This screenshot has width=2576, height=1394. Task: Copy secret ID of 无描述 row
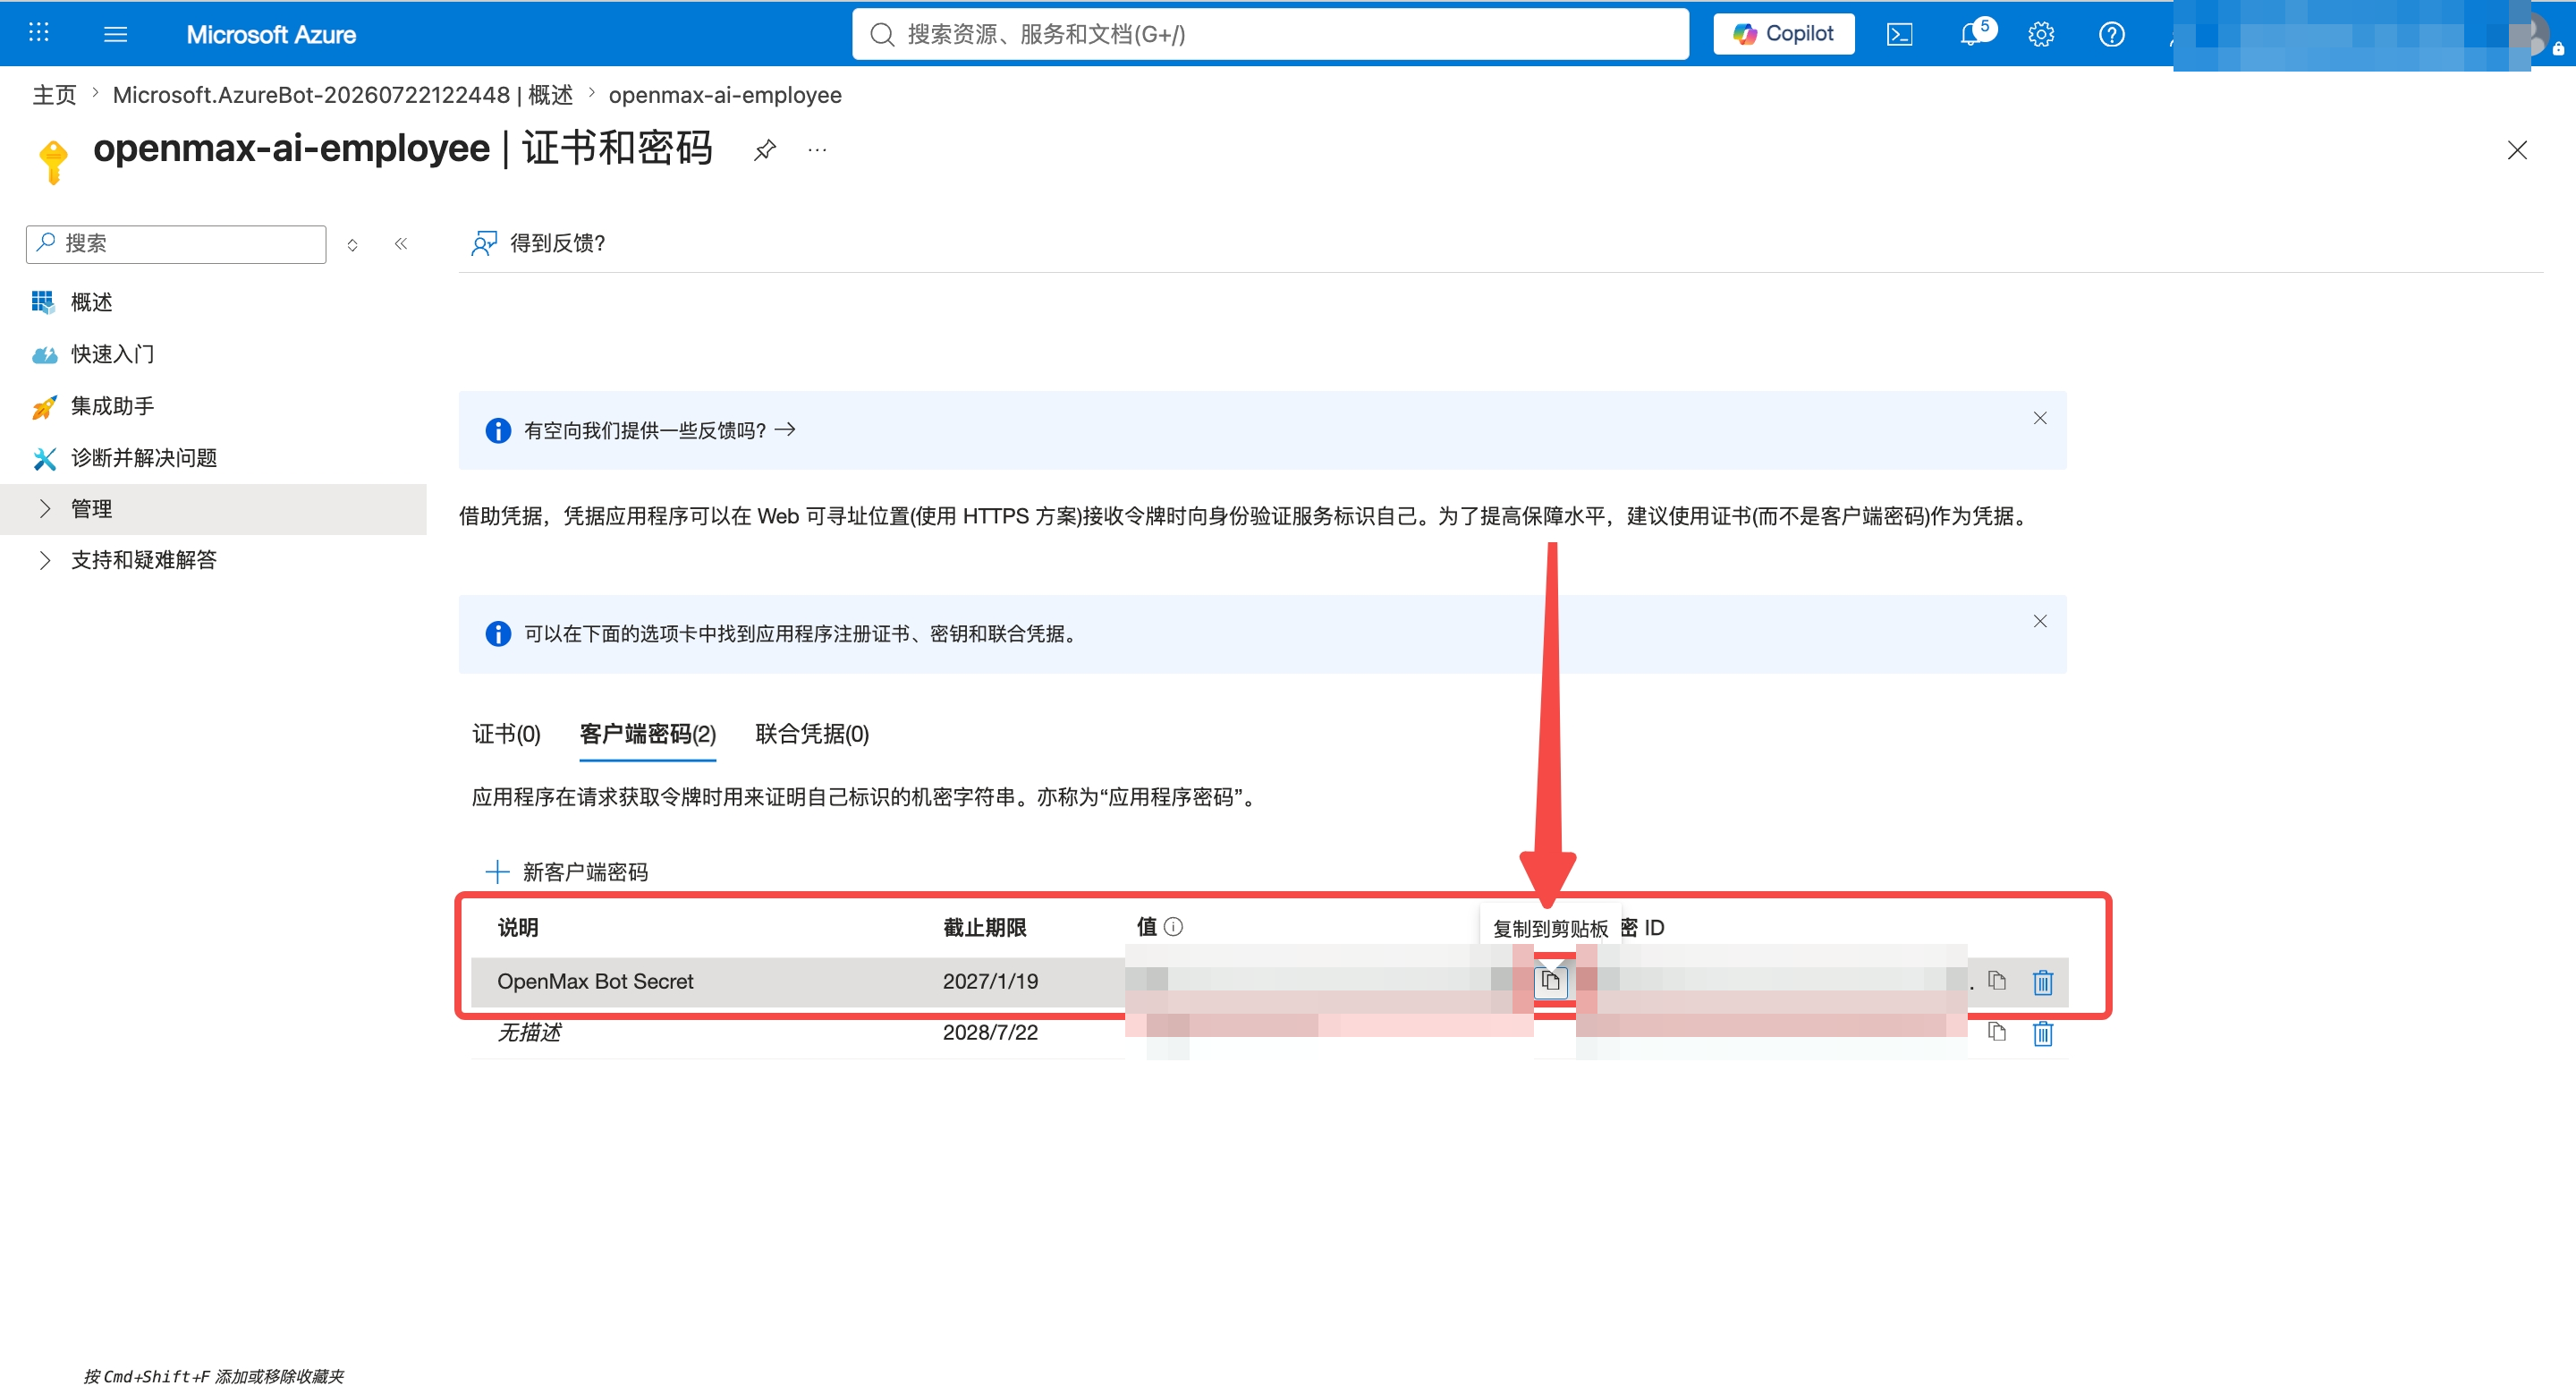pos(1997,1032)
